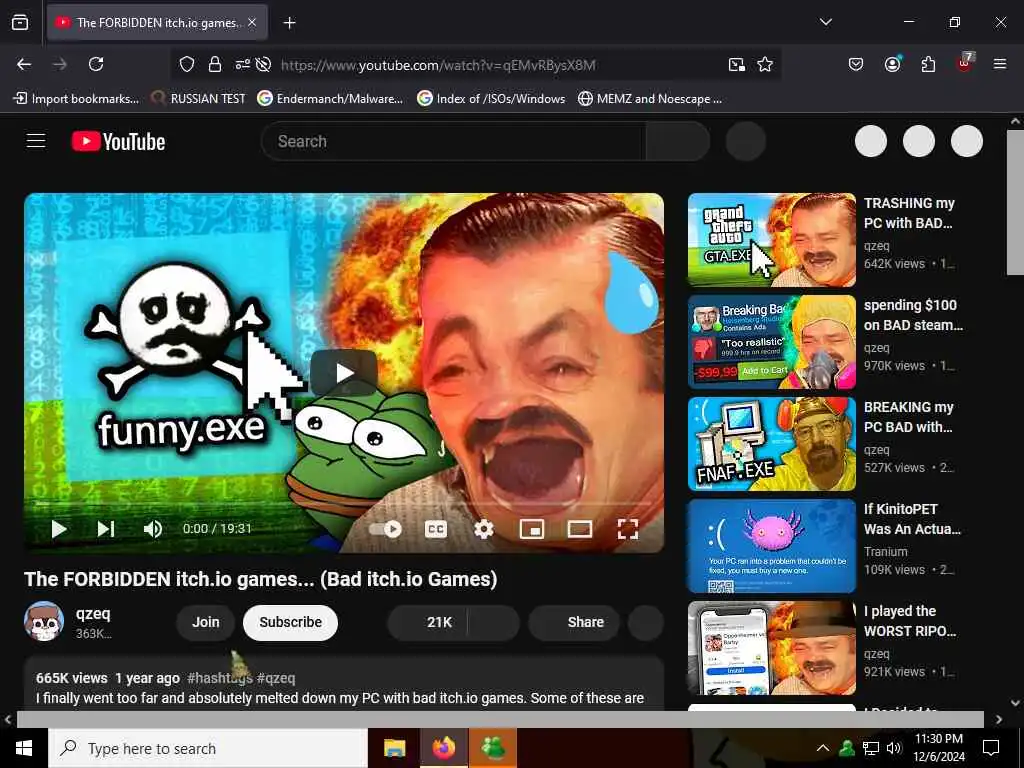Image resolution: width=1024 pixels, height=768 pixels.
Task: Close the FORBIDDEN itch.io games tab
Action: click(252, 23)
